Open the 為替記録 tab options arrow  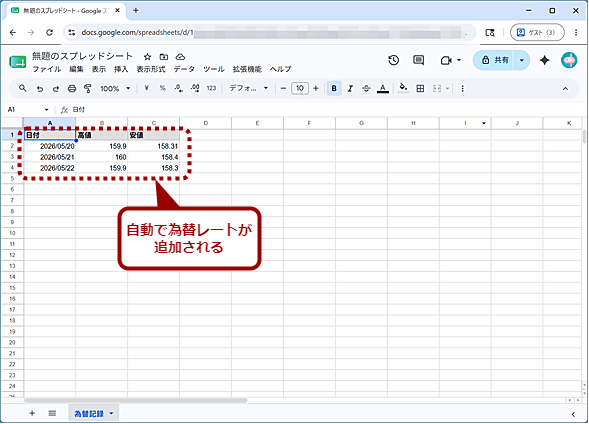point(112,414)
